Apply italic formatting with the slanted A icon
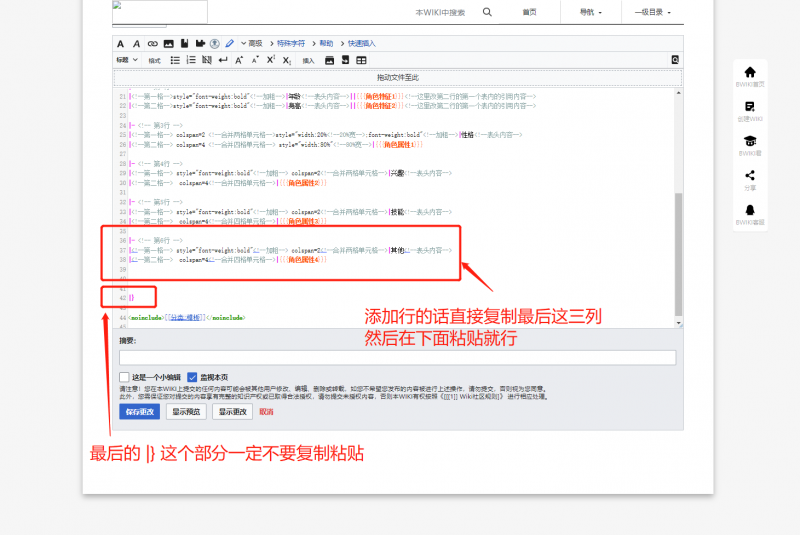This screenshot has width=800, height=535. pos(136,44)
